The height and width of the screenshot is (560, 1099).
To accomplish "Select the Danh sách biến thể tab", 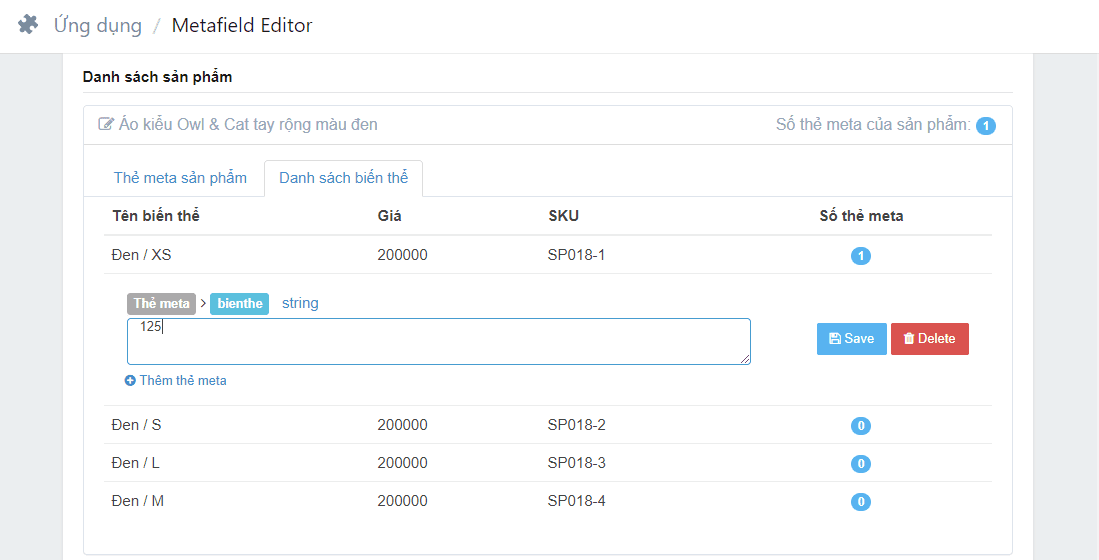I will (x=343, y=178).
